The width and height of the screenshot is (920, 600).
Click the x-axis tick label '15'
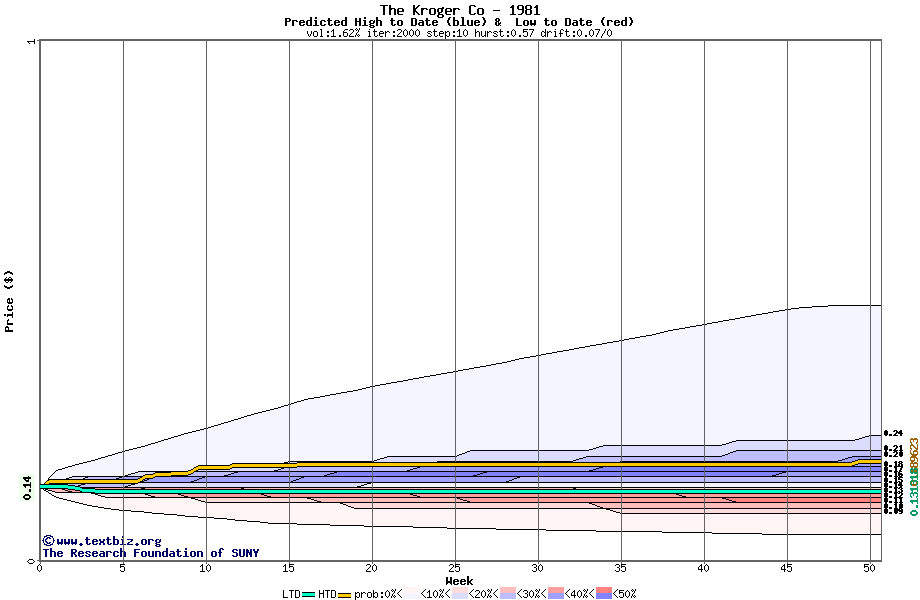click(x=288, y=568)
